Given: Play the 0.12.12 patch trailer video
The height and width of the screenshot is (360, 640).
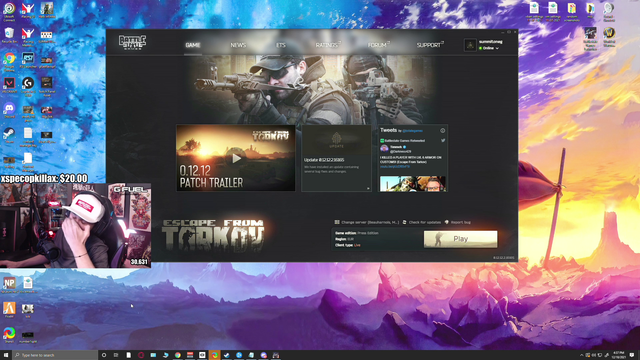Looking at the screenshot, I should [x=236, y=158].
